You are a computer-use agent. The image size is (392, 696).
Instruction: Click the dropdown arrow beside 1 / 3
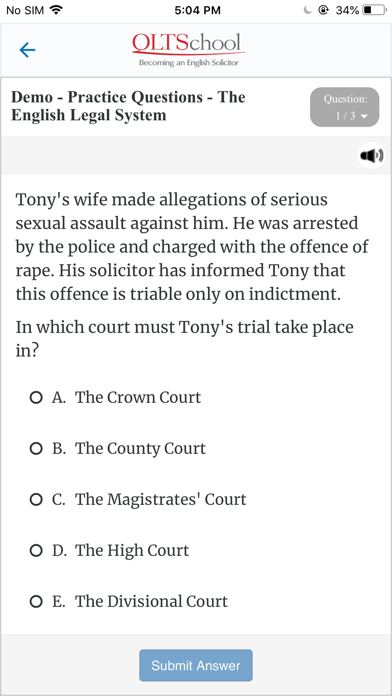pos(365,117)
